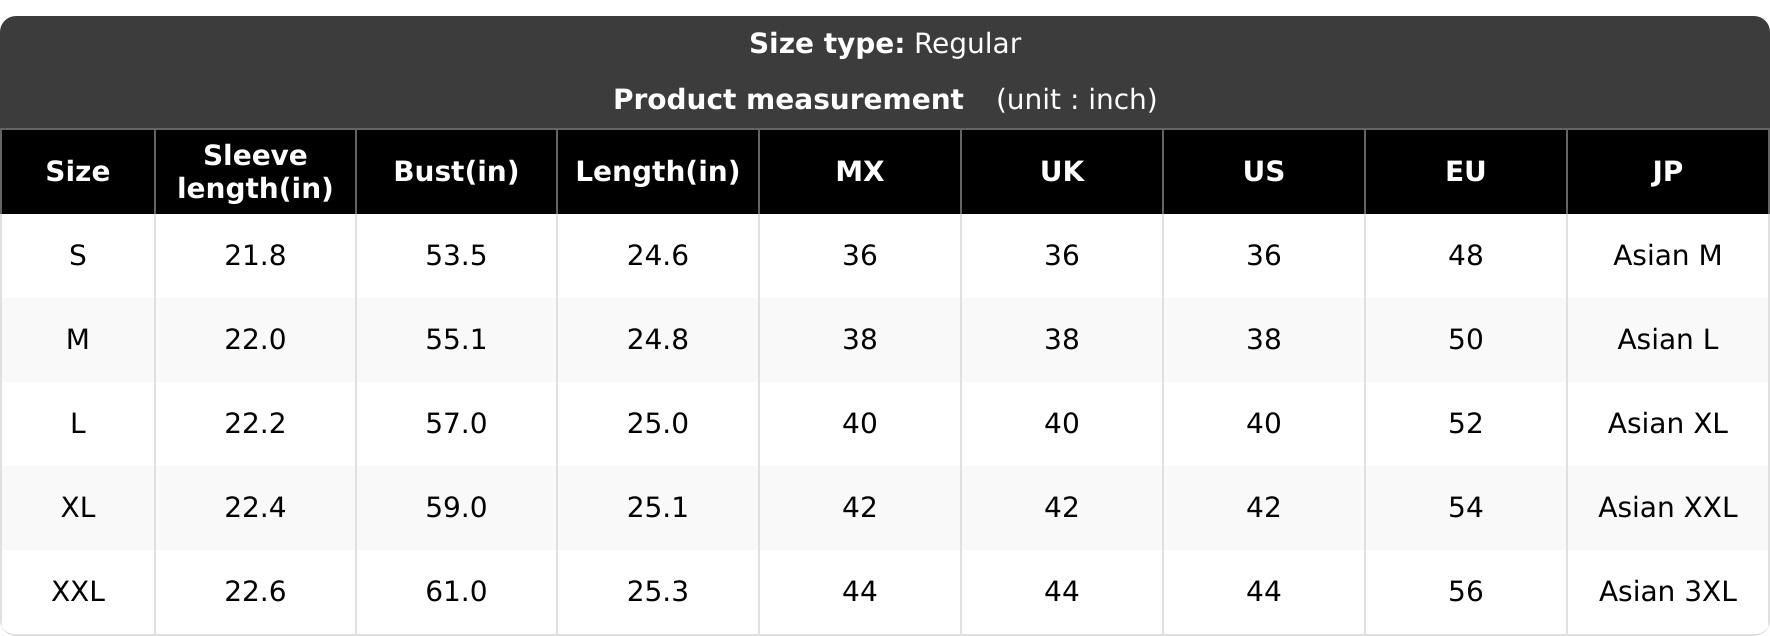
Task: Click the Size type: Regular title
Action: 885,44
